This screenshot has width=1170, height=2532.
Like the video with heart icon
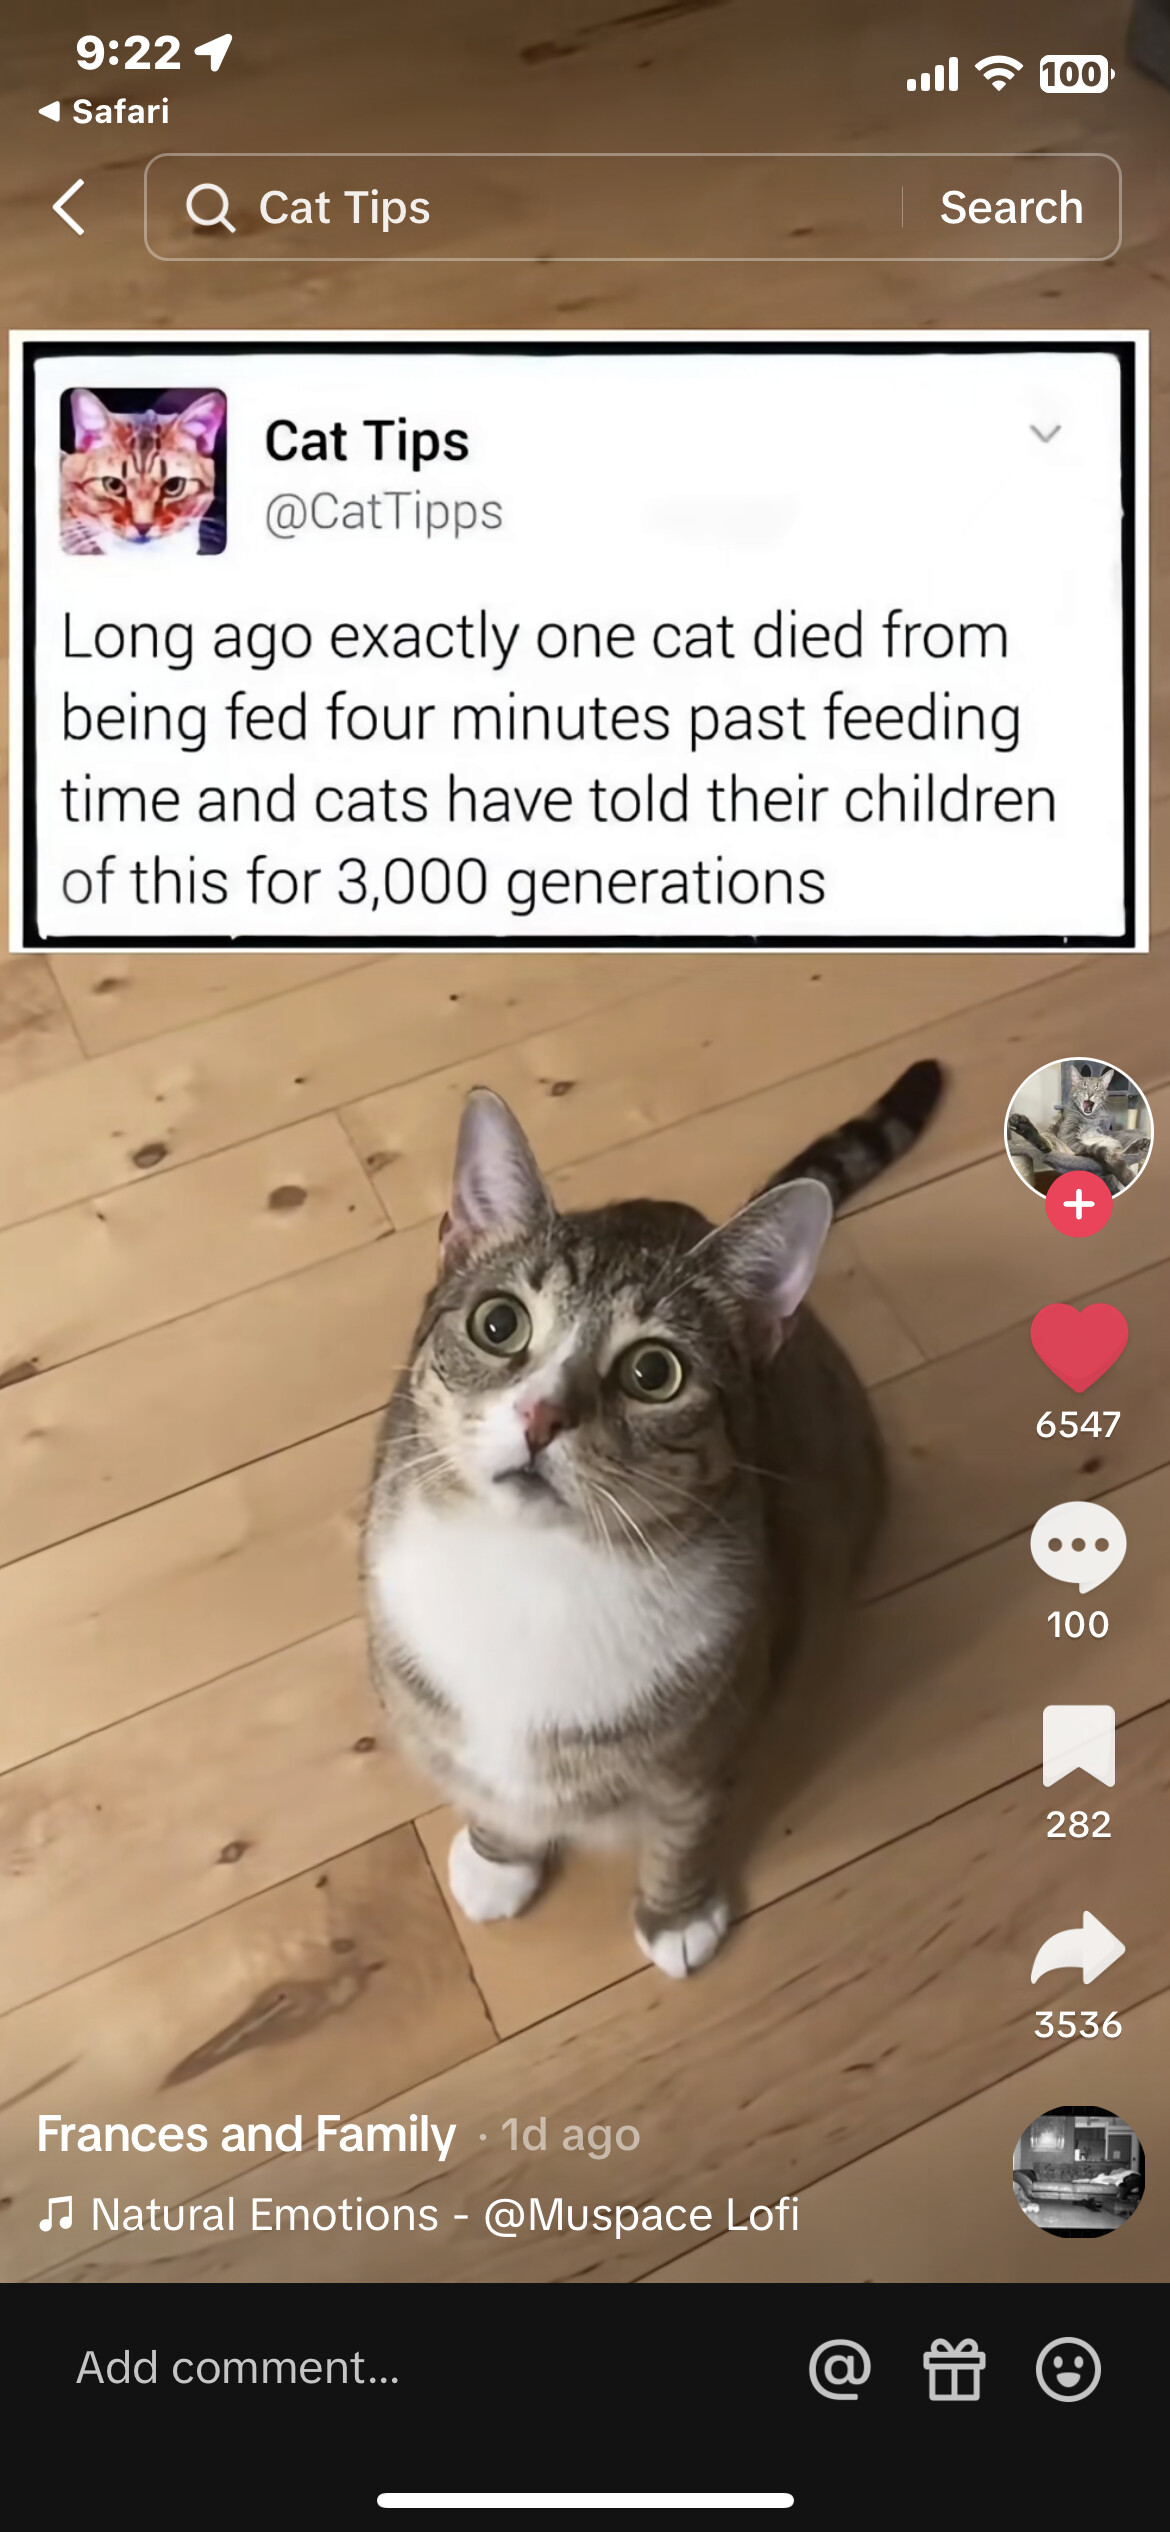pos(1078,1346)
